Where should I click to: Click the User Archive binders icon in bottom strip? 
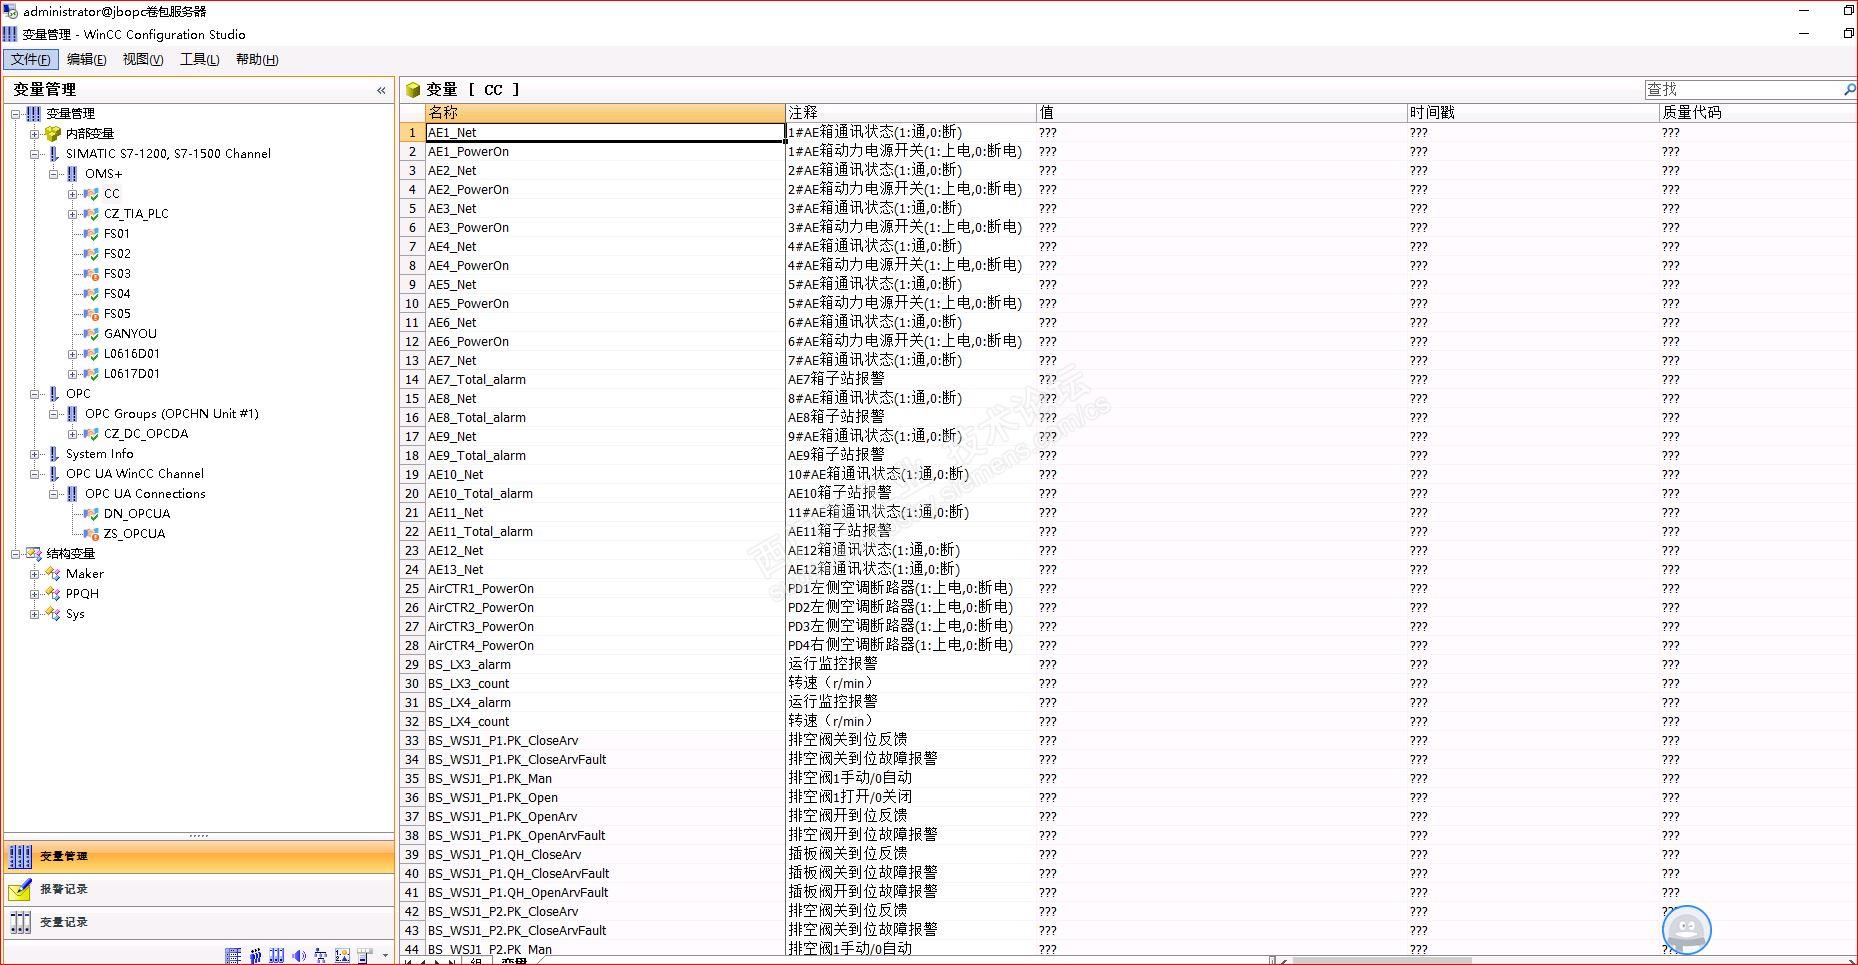point(277,956)
